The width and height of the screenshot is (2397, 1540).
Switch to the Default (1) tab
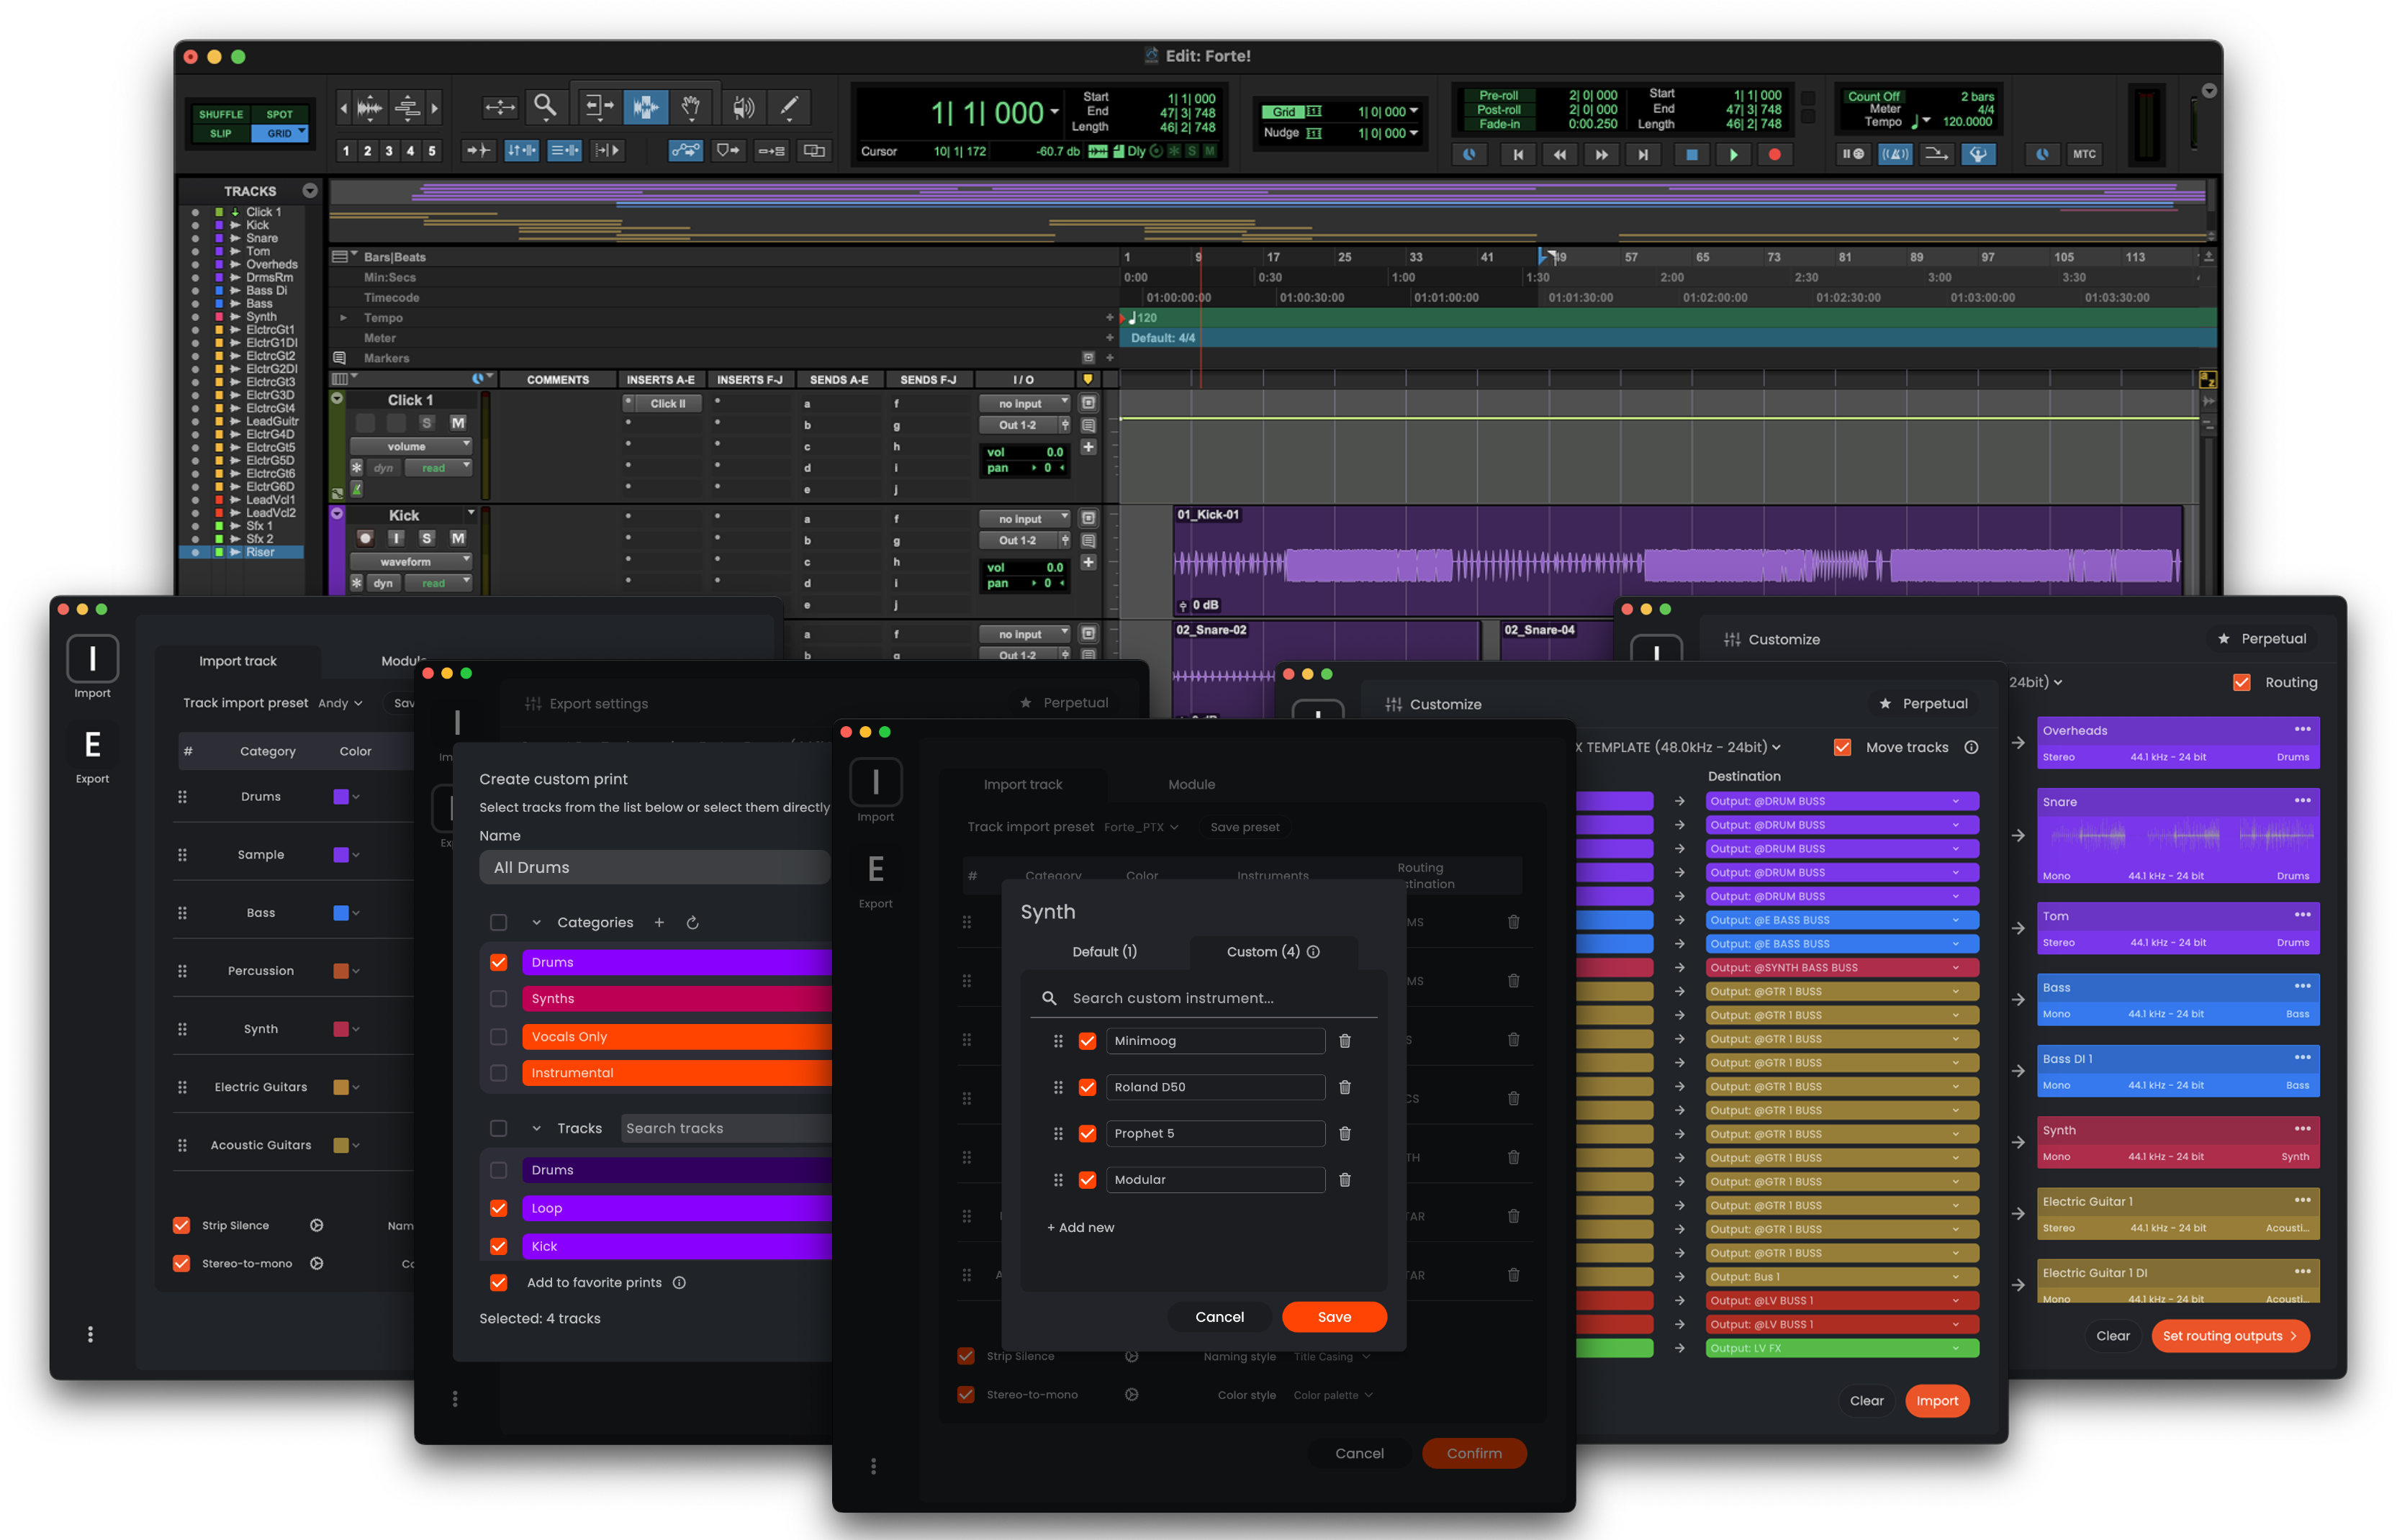point(1104,952)
